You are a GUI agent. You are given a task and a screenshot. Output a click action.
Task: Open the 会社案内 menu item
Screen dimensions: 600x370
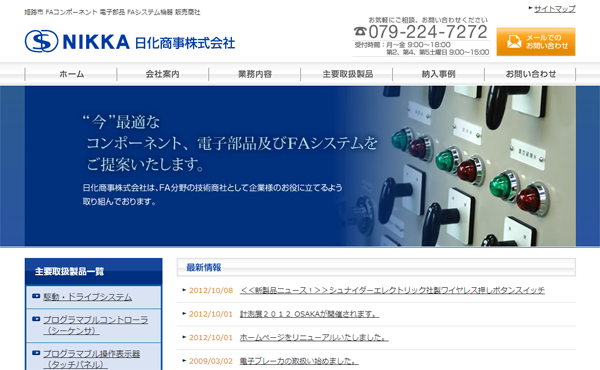[x=163, y=74]
